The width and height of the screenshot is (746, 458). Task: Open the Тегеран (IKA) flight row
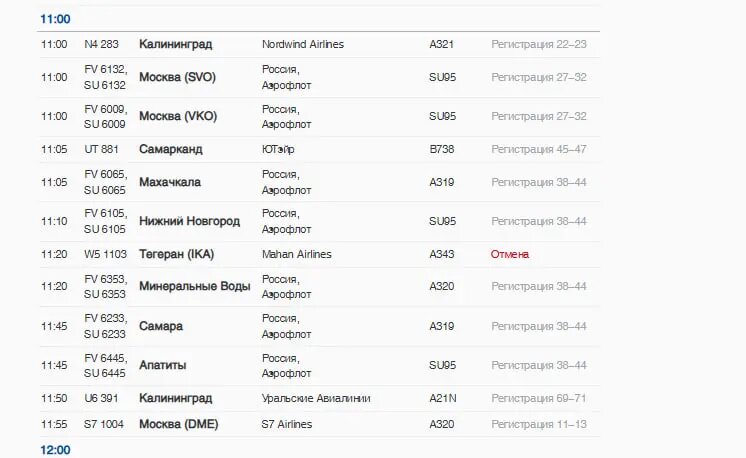tap(176, 254)
